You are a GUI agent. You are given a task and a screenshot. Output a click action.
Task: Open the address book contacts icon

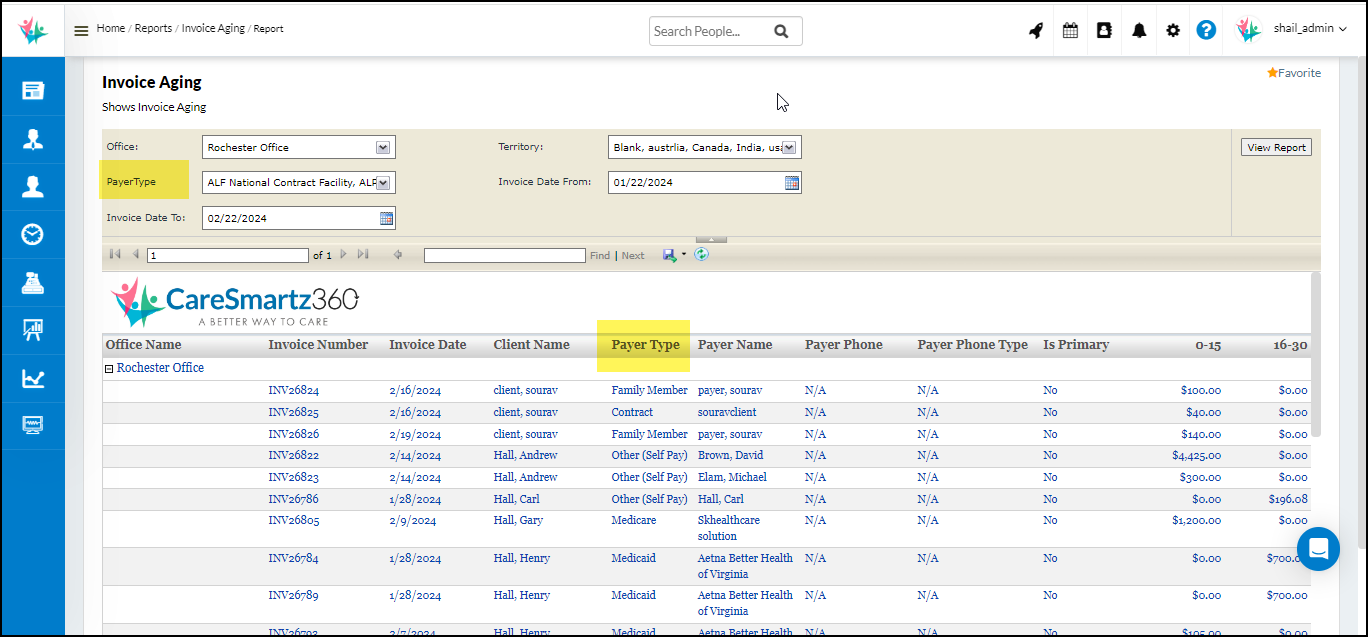click(x=1104, y=31)
